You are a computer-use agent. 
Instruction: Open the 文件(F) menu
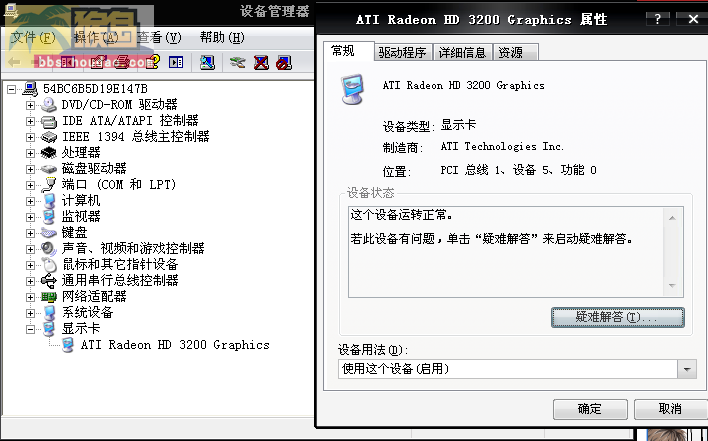33,37
